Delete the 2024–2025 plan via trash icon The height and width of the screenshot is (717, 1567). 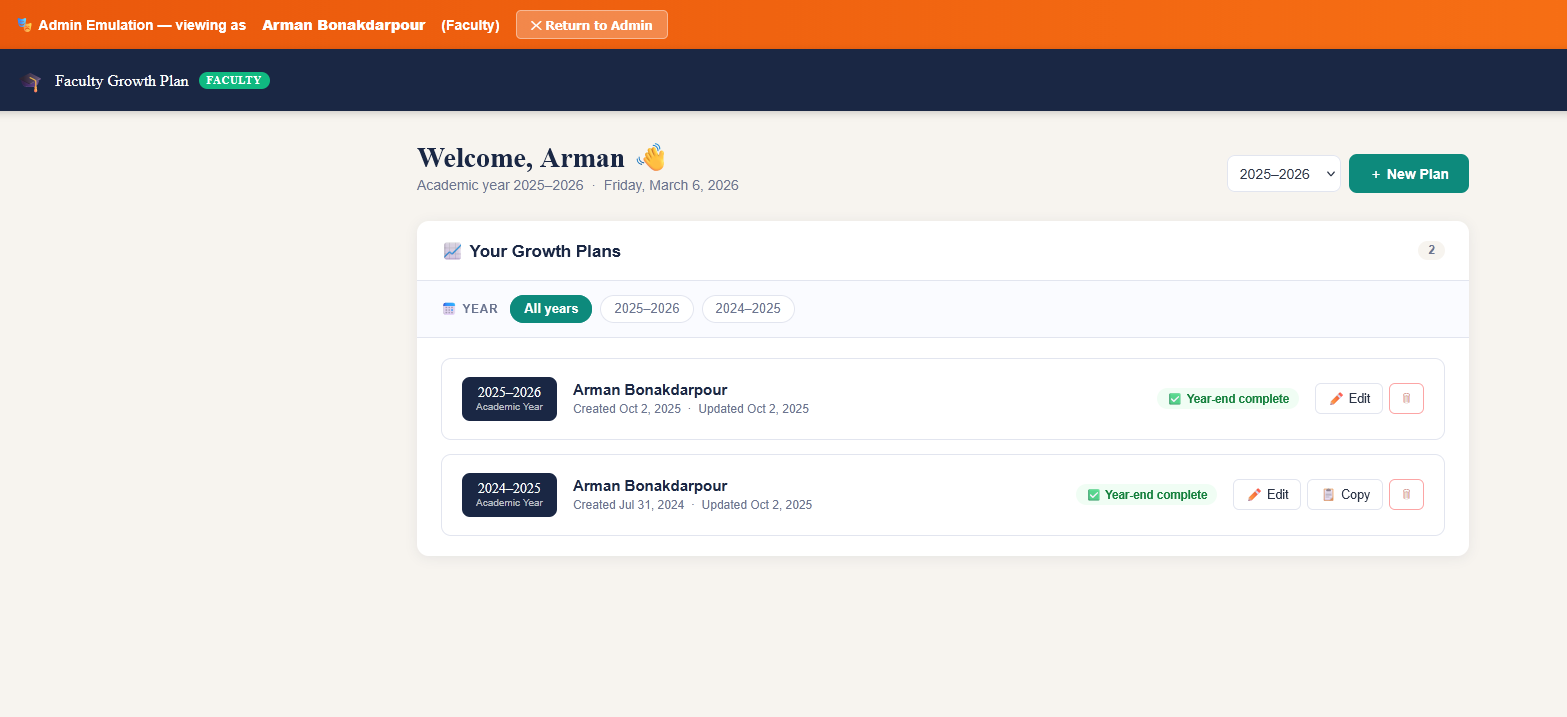pos(1406,494)
